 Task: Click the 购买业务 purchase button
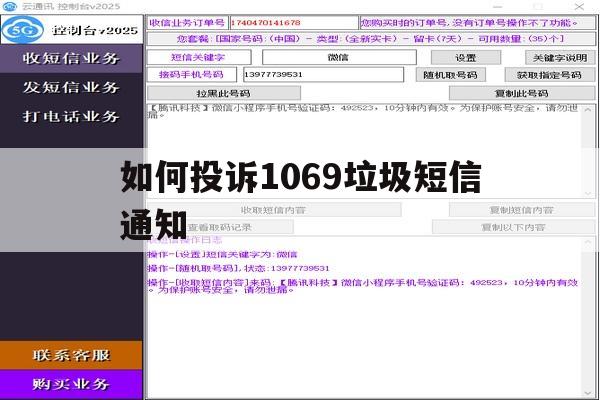coord(71,384)
